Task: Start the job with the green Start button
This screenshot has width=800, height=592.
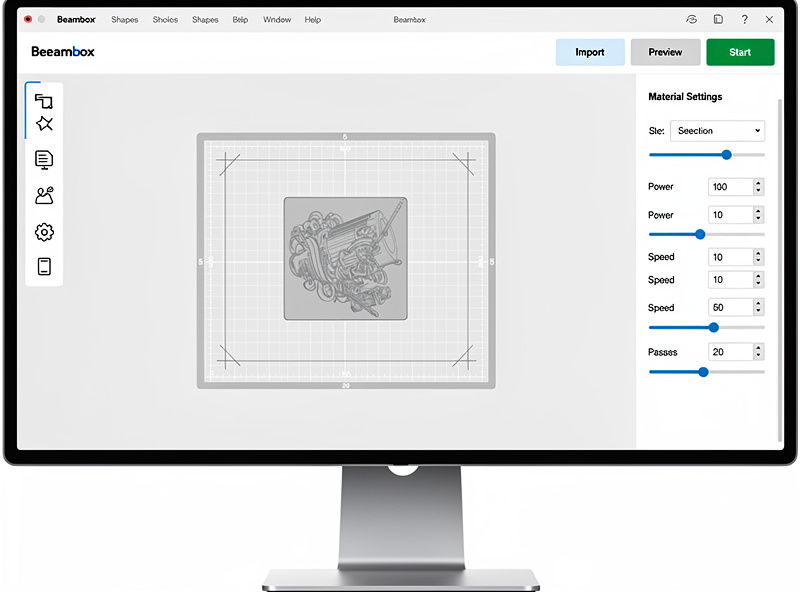Action: [740, 52]
